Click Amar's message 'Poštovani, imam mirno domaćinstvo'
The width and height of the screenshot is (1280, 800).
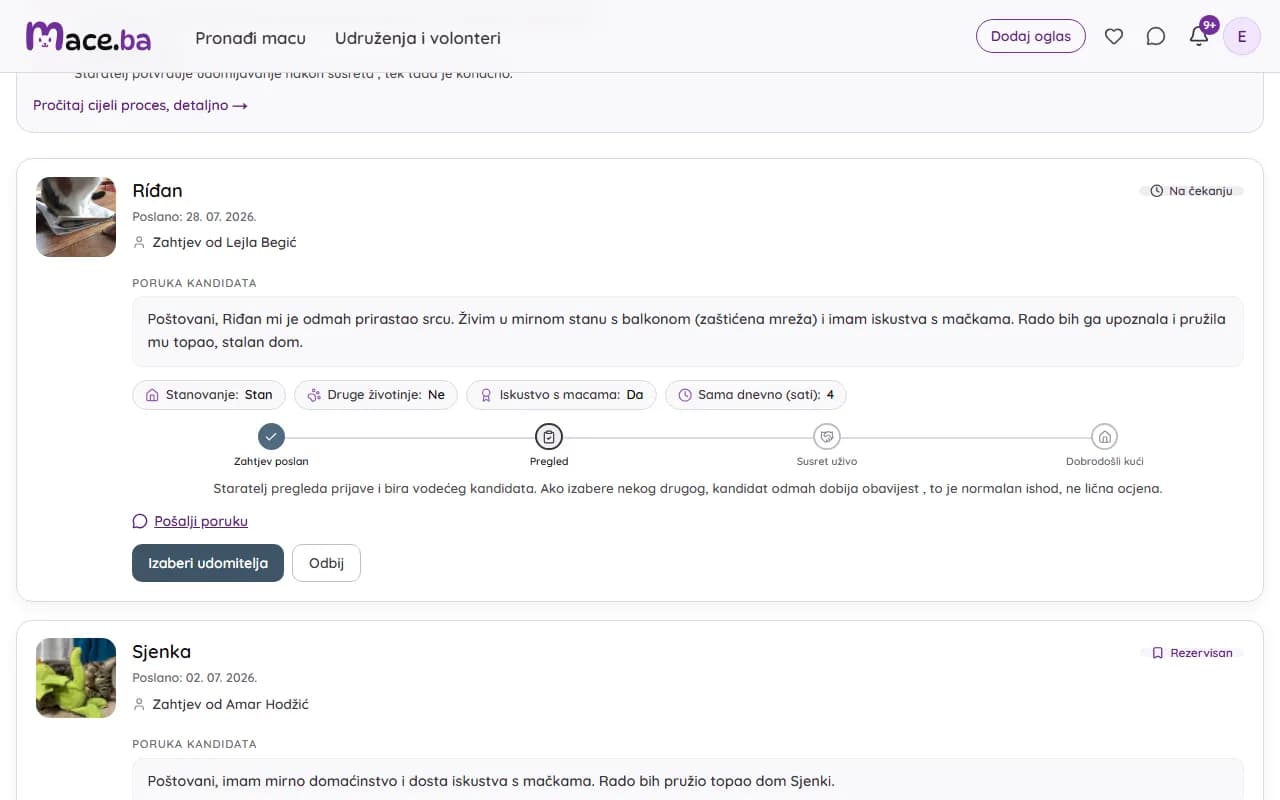click(491, 781)
